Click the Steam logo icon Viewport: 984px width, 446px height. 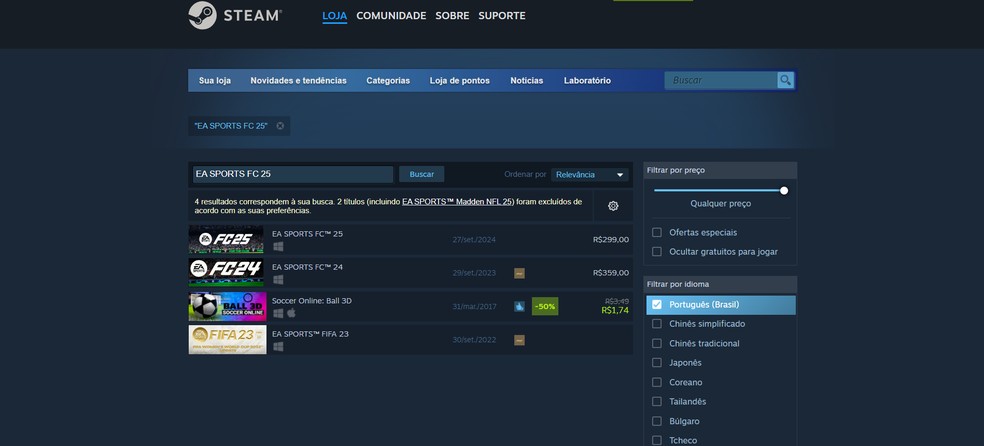point(202,15)
